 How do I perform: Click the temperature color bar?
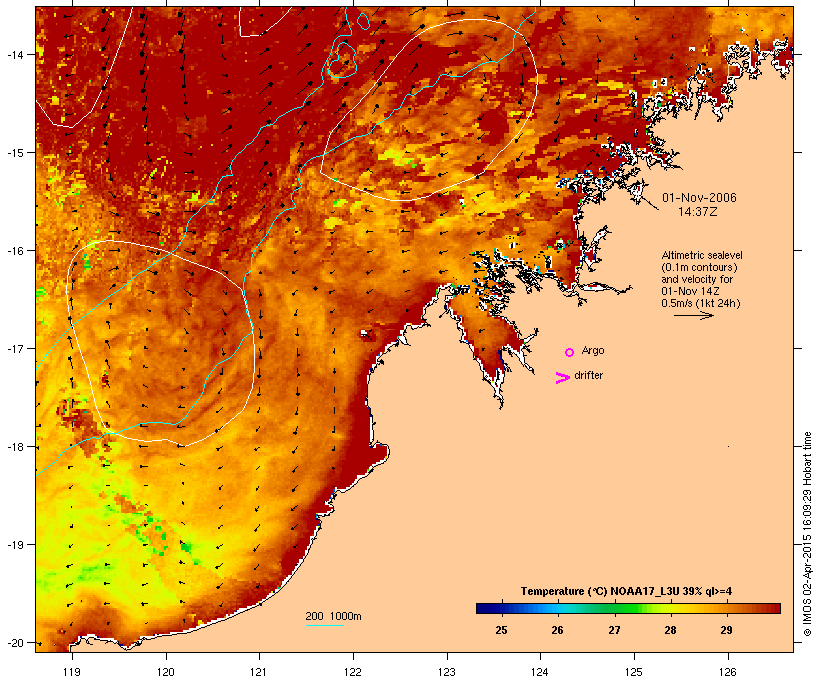628,608
